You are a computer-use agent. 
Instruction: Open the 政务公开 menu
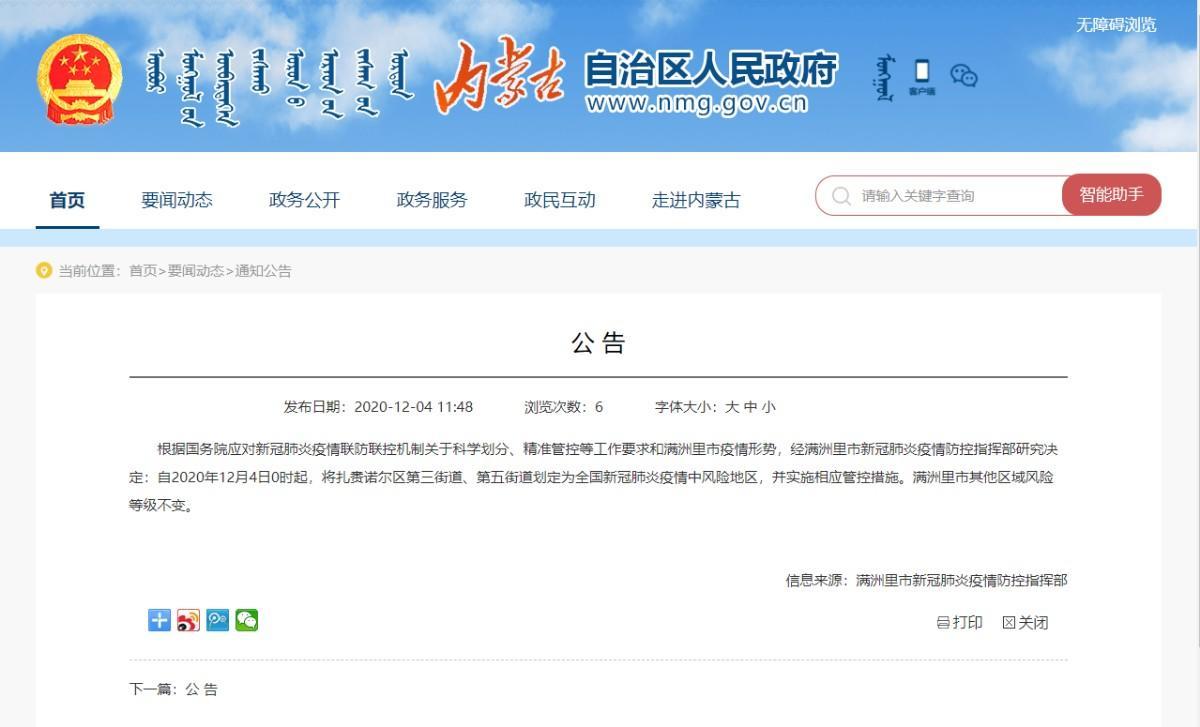pos(304,200)
